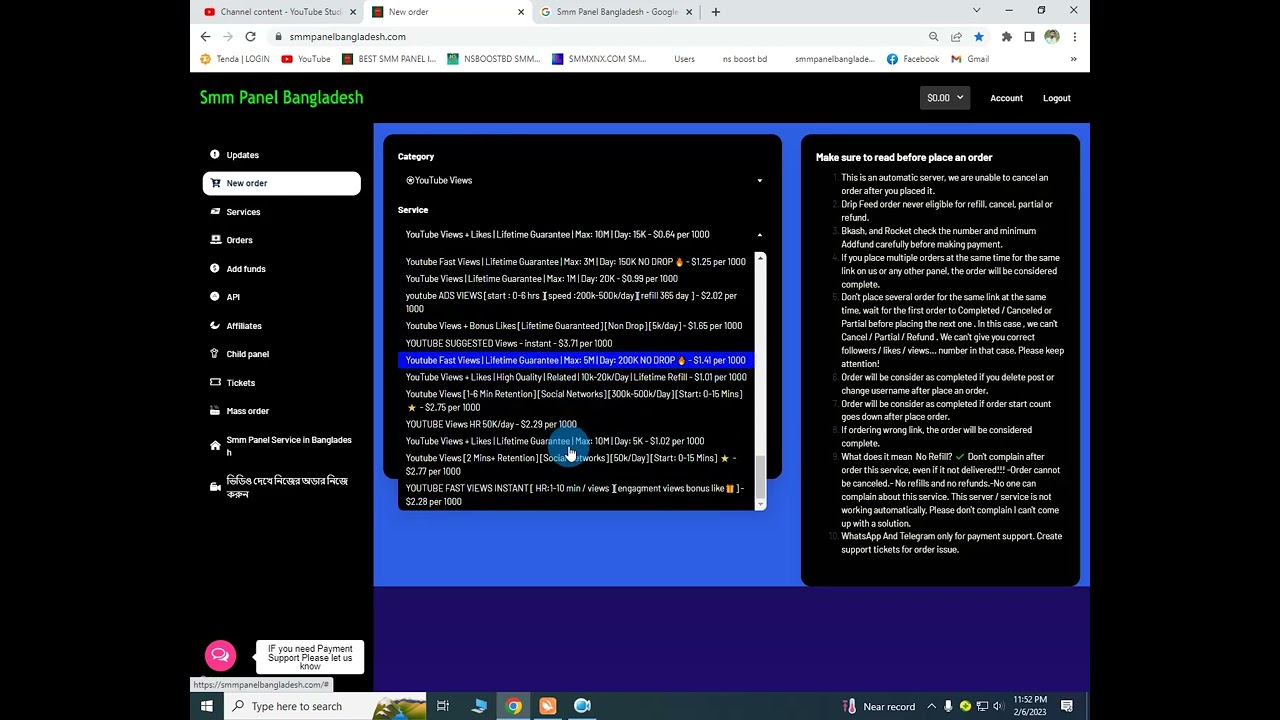The image size is (1280, 720).
Task: Open Smm Panel Service in Bangladesh link
Action: [288, 446]
